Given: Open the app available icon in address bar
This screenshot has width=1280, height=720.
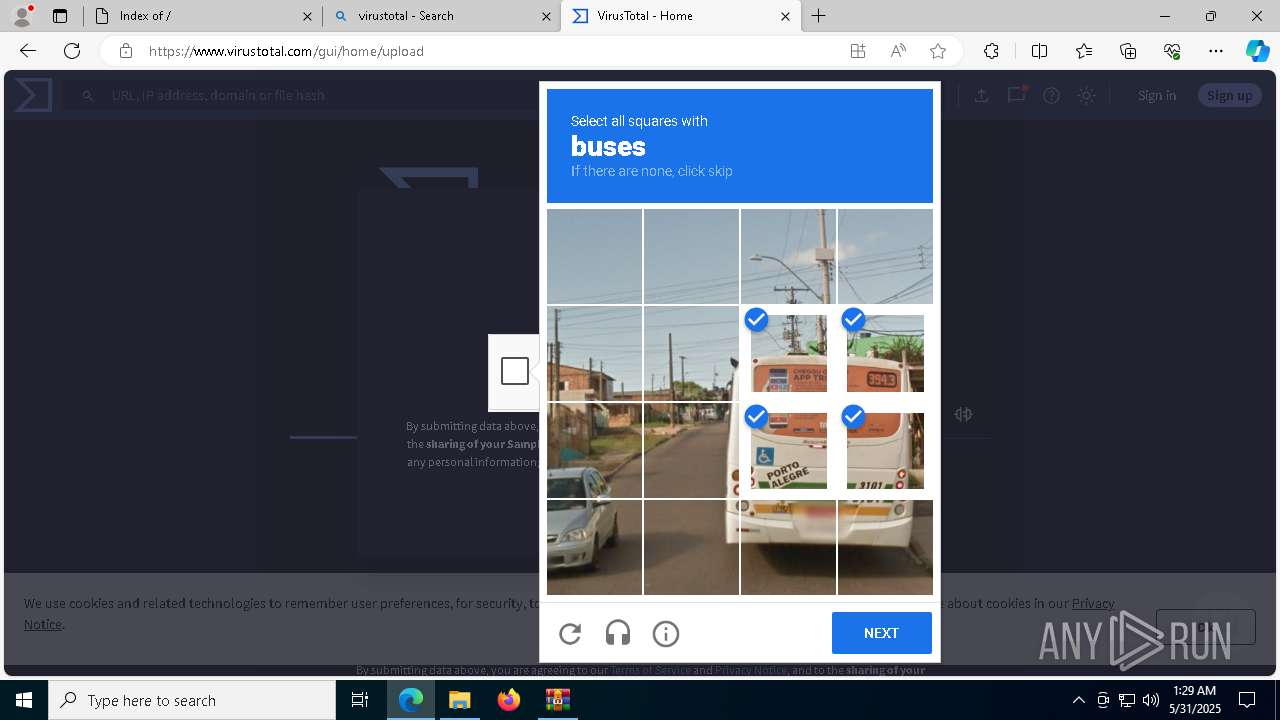Looking at the screenshot, I should (858, 51).
